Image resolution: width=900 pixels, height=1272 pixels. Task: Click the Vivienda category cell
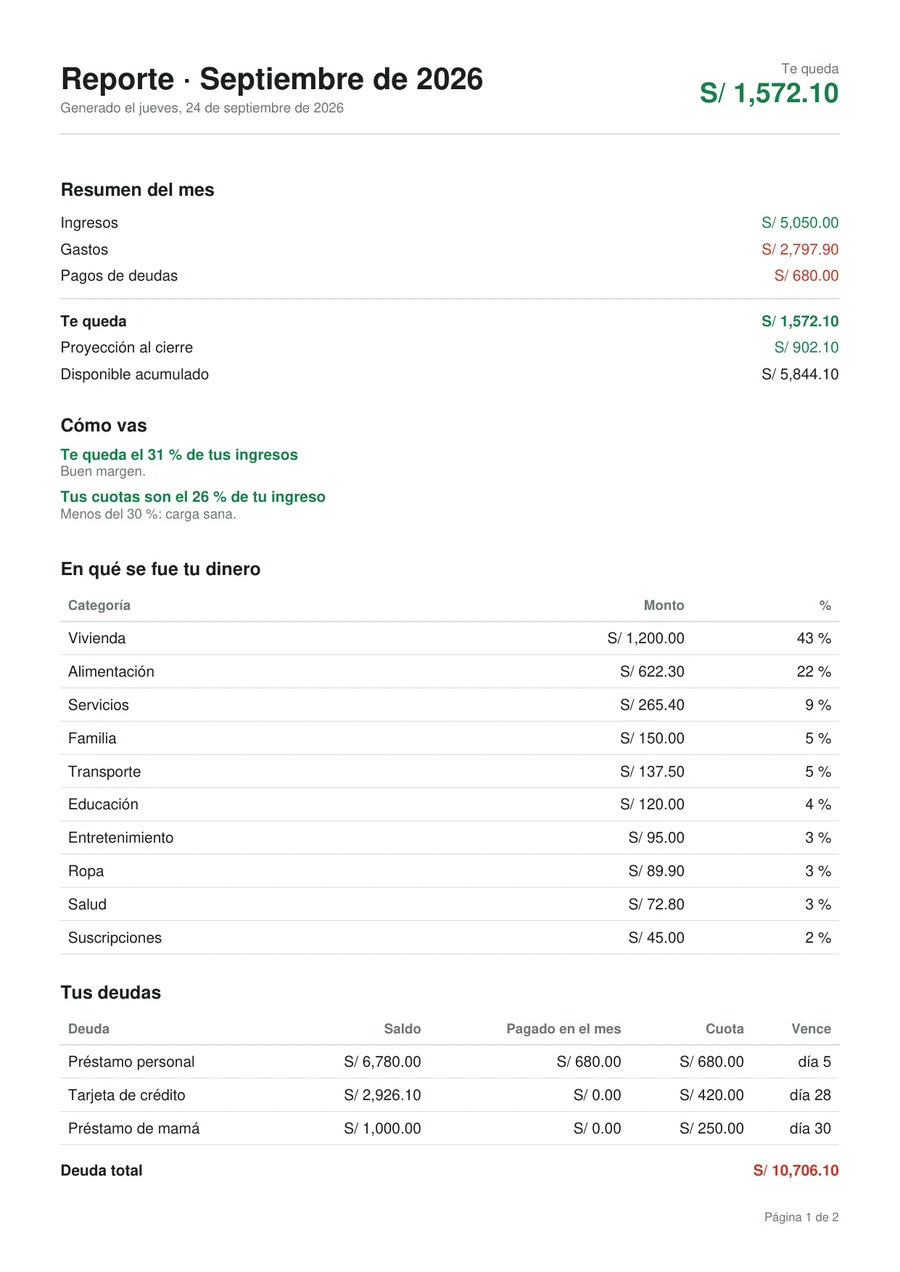tap(97, 638)
